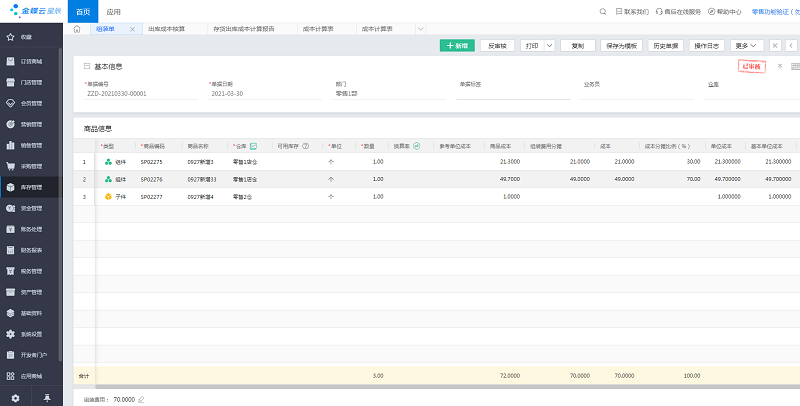Click the 收藏 star icon
800x406 pixels.
(12, 37)
